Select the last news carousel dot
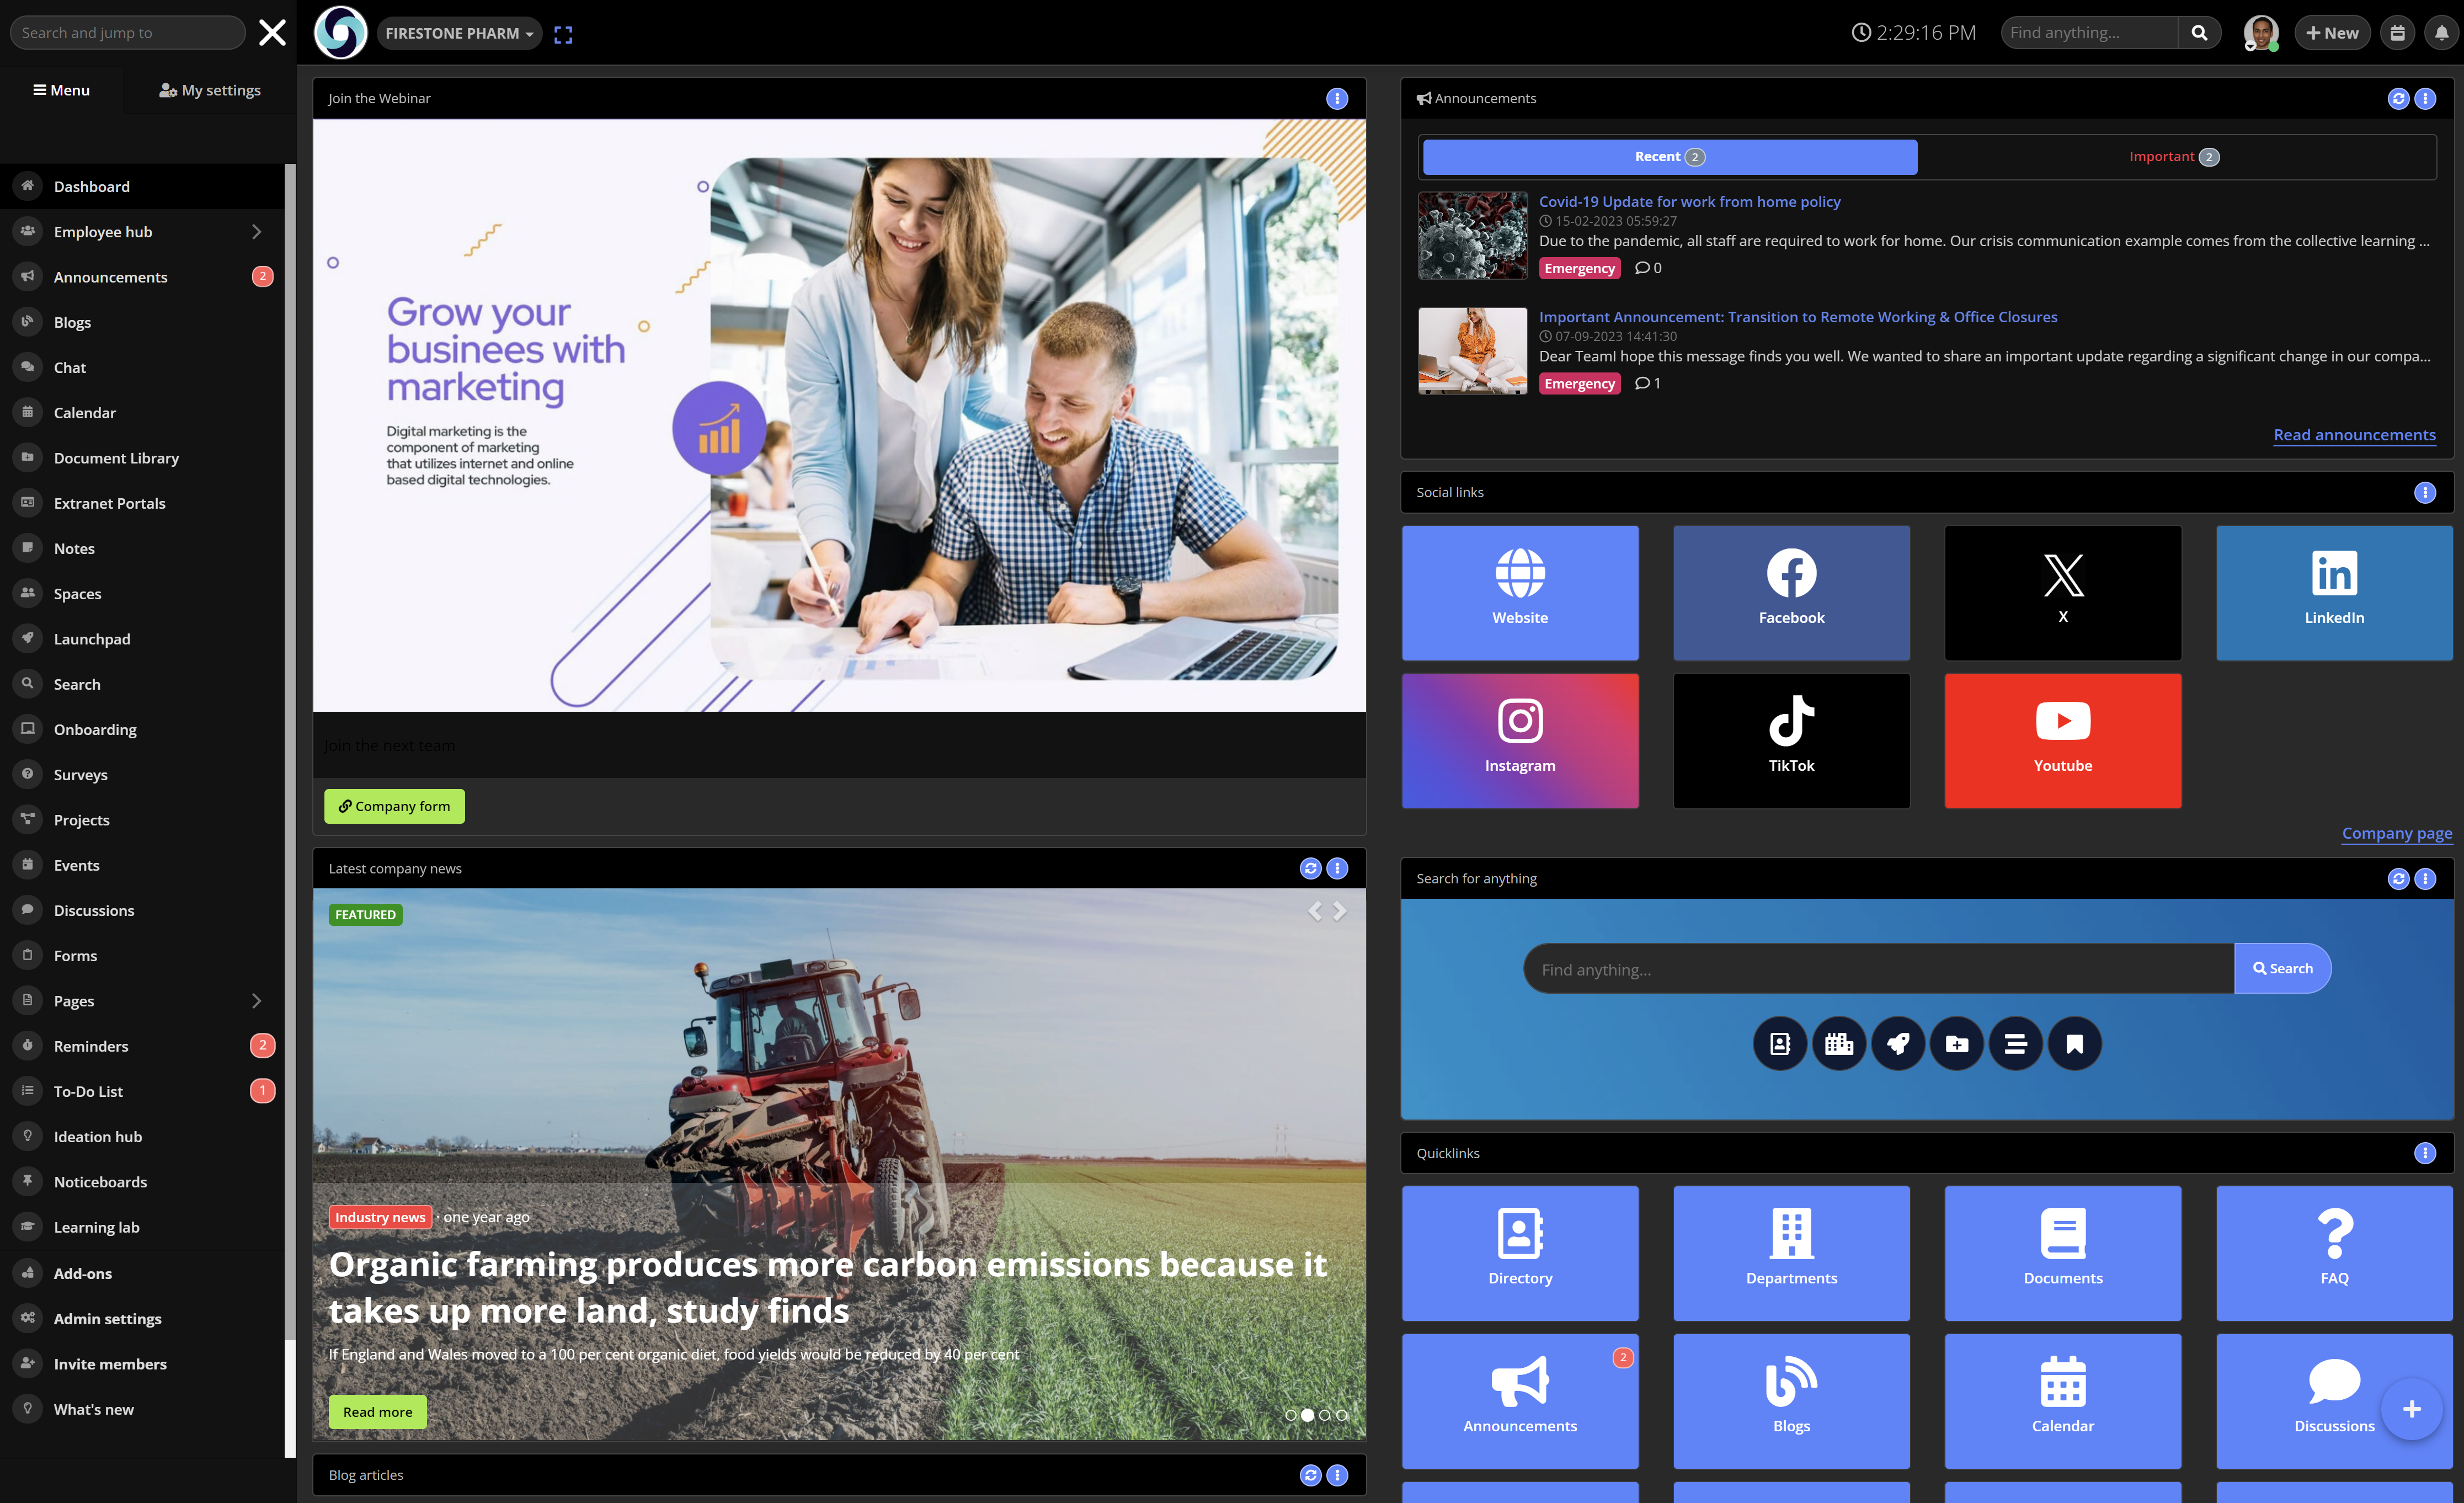The height and width of the screenshot is (1503, 2464). pyautogui.click(x=1342, y=1415)
